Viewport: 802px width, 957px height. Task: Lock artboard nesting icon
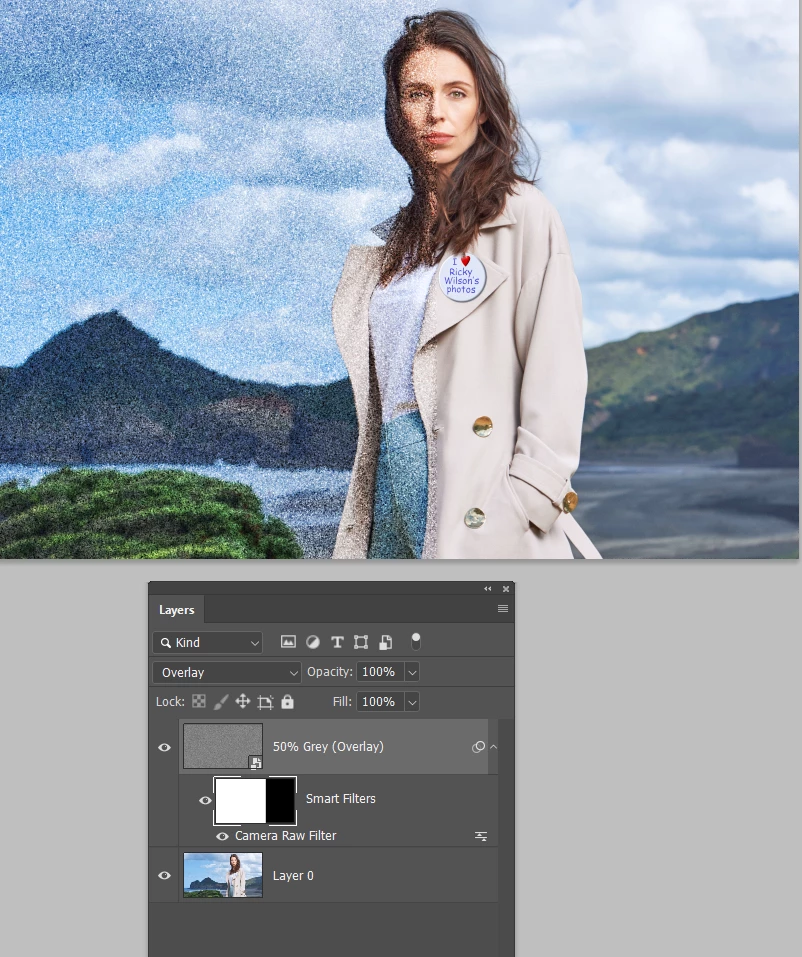(x=265, y=702)
